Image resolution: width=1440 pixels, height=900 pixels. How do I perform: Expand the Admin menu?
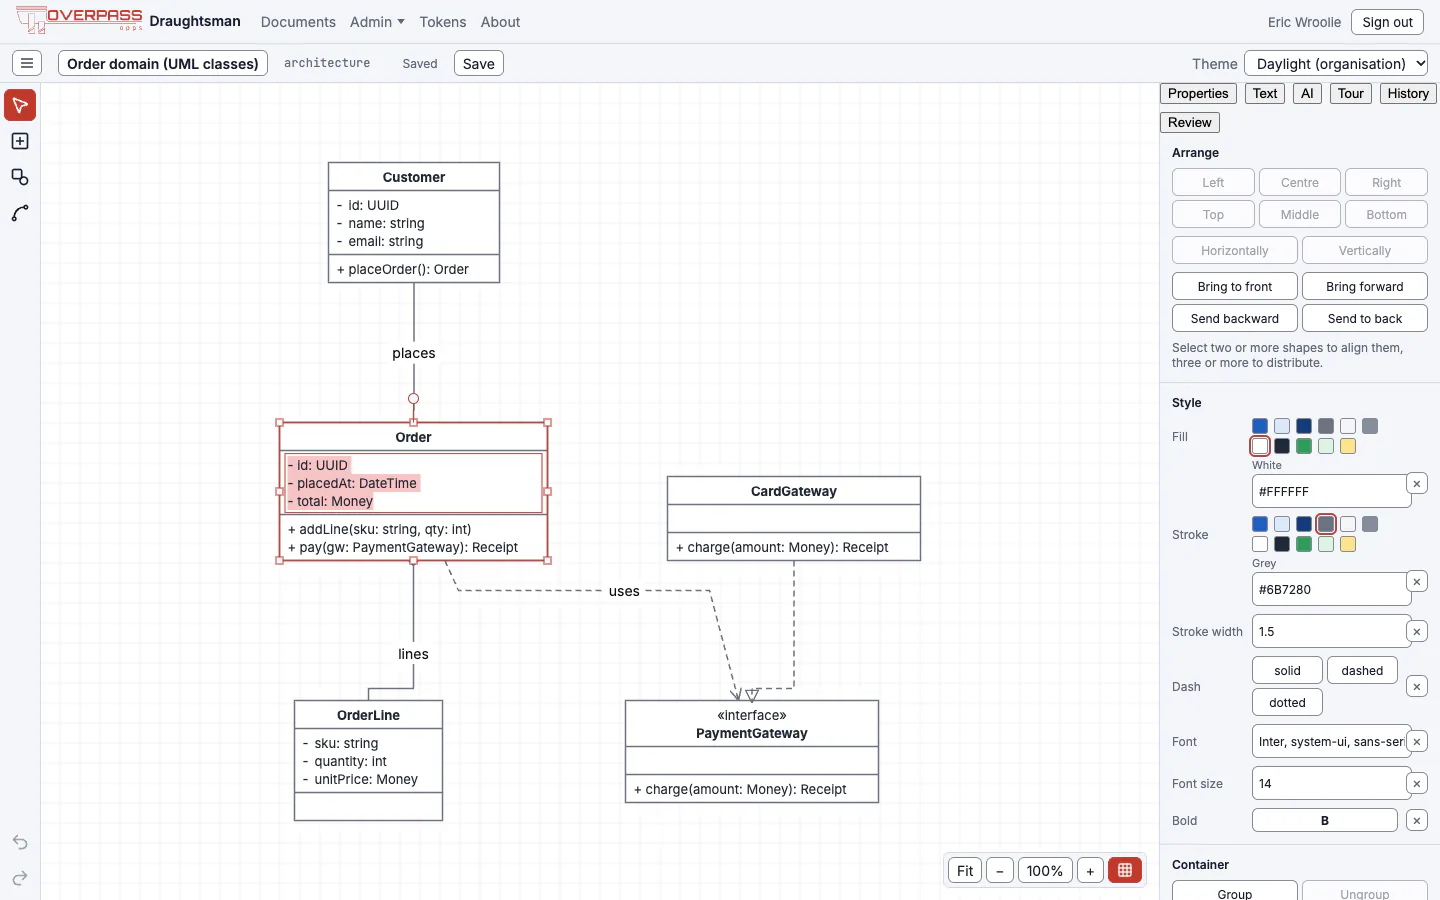[x=377, y=22]
